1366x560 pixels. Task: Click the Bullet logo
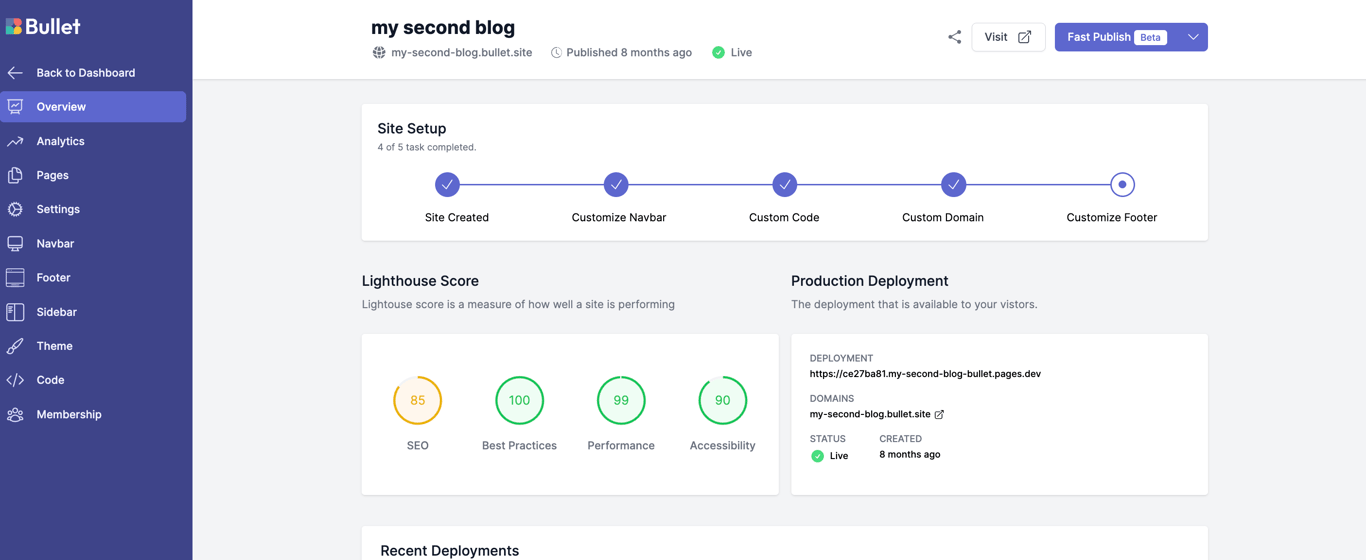pyautogui.click(x=43, y=26)
